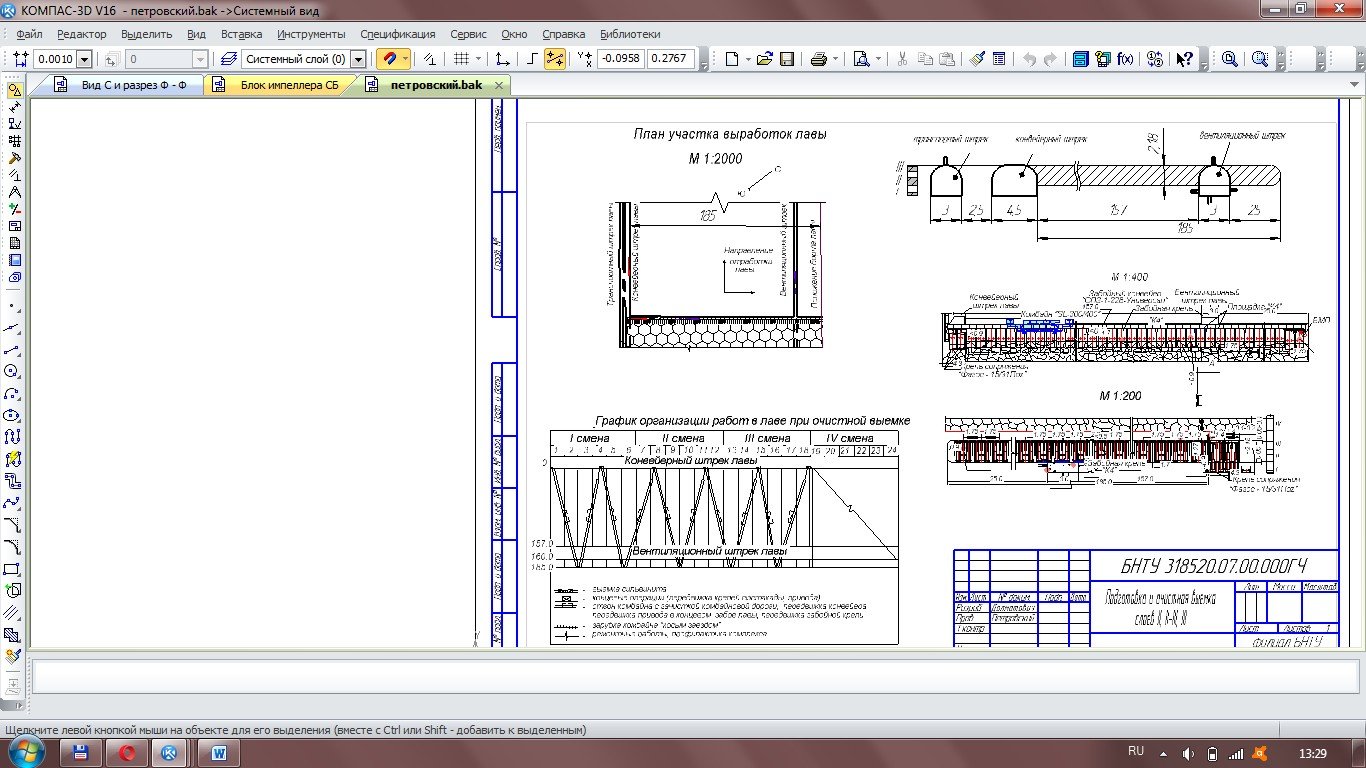This screenshot has width=1366, height=768.
Task: Open the Variables f(x) tool
Action: click(x=1125, y=59)
